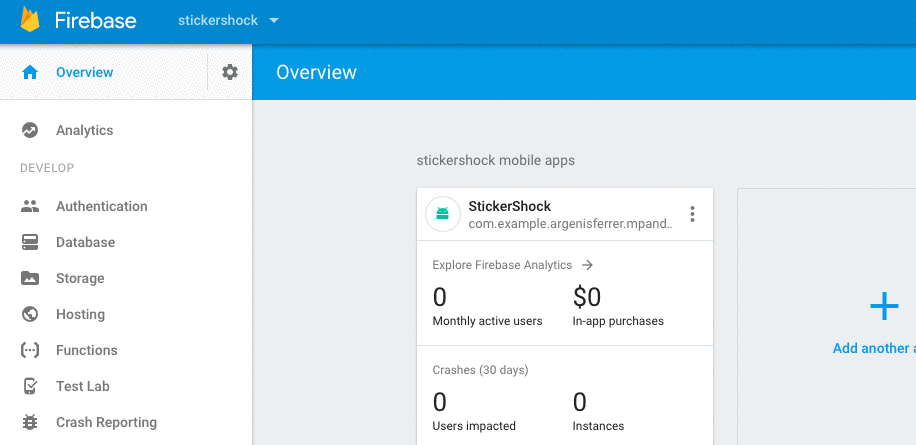
Task: Select Overview in the sidebar
Action: click(x=84, y=72)
